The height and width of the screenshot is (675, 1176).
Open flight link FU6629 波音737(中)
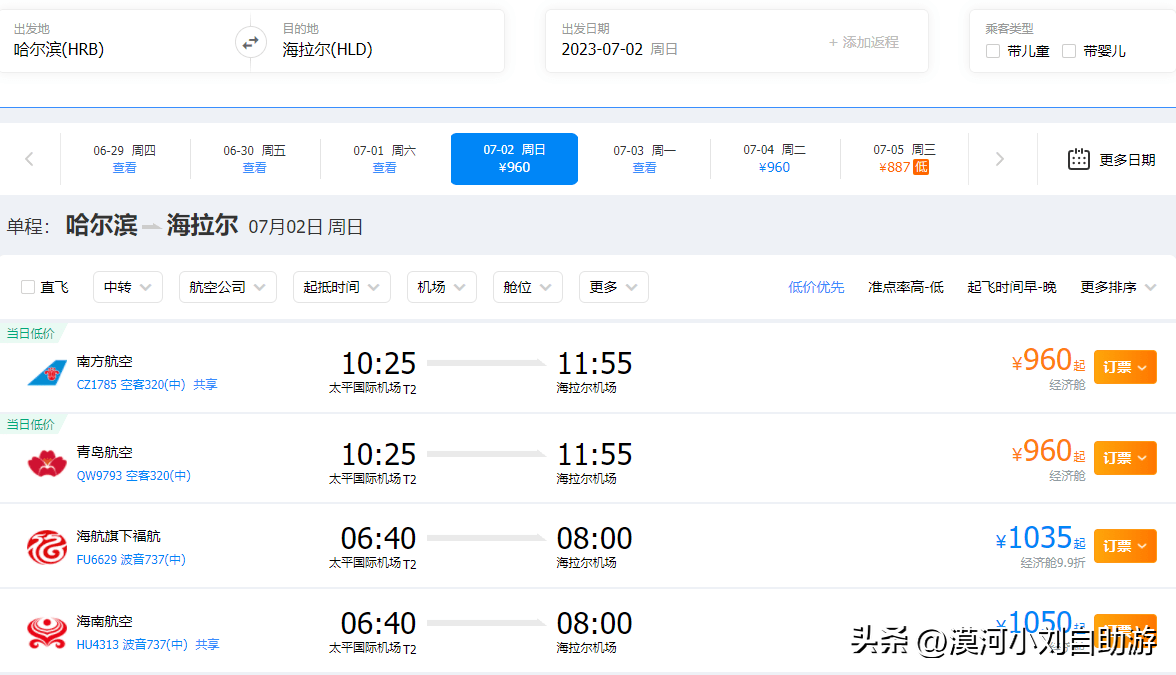point(130,560)
